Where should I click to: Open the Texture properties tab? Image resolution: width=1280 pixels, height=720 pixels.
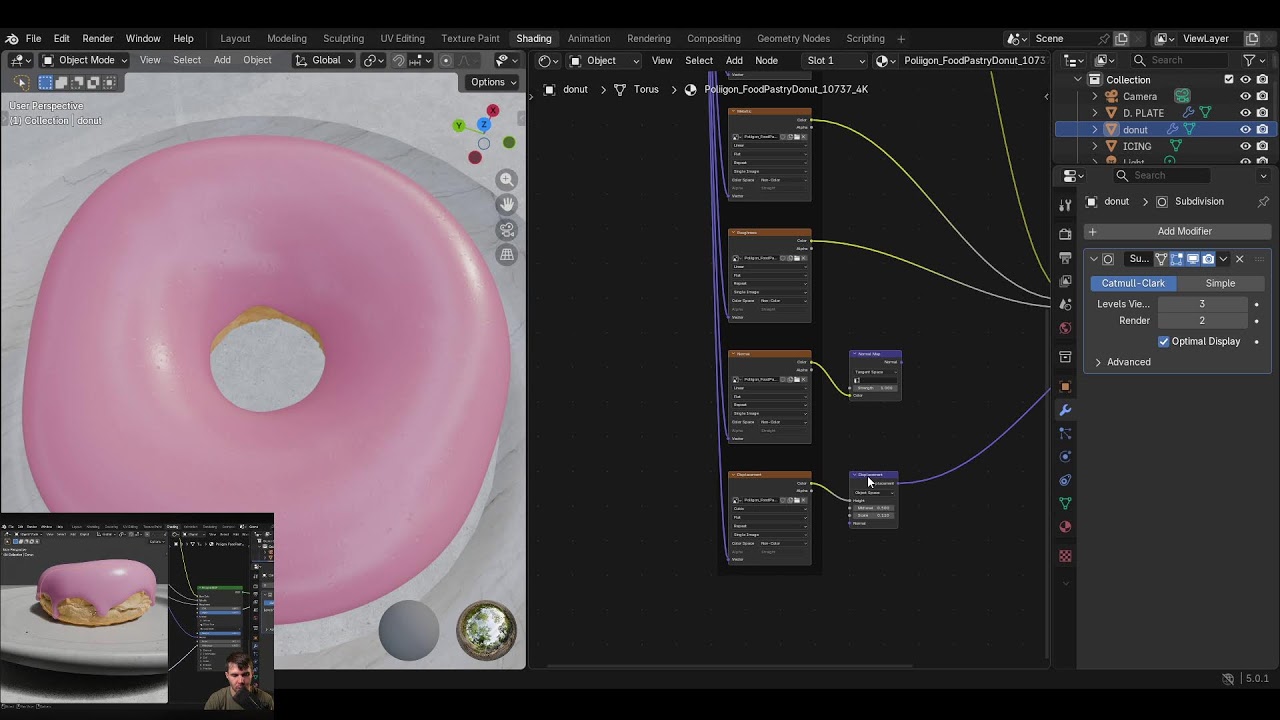pos(1065,556)
